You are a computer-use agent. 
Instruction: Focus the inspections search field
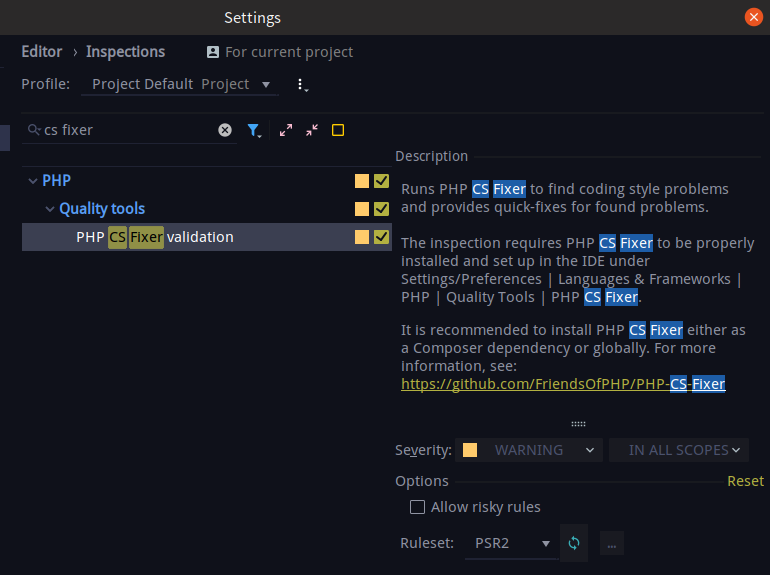coord(129,130)
